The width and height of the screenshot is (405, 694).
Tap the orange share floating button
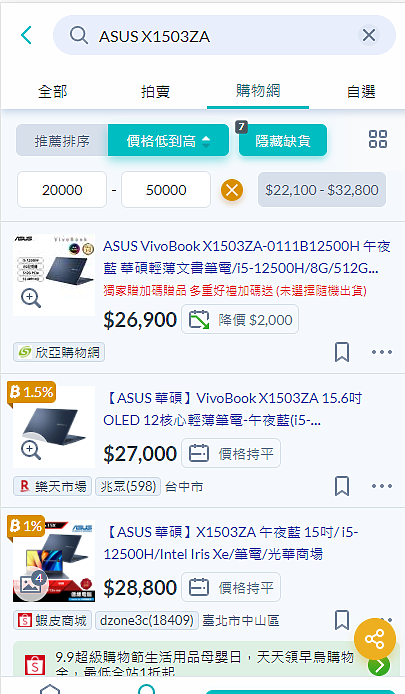pos(374,639)
